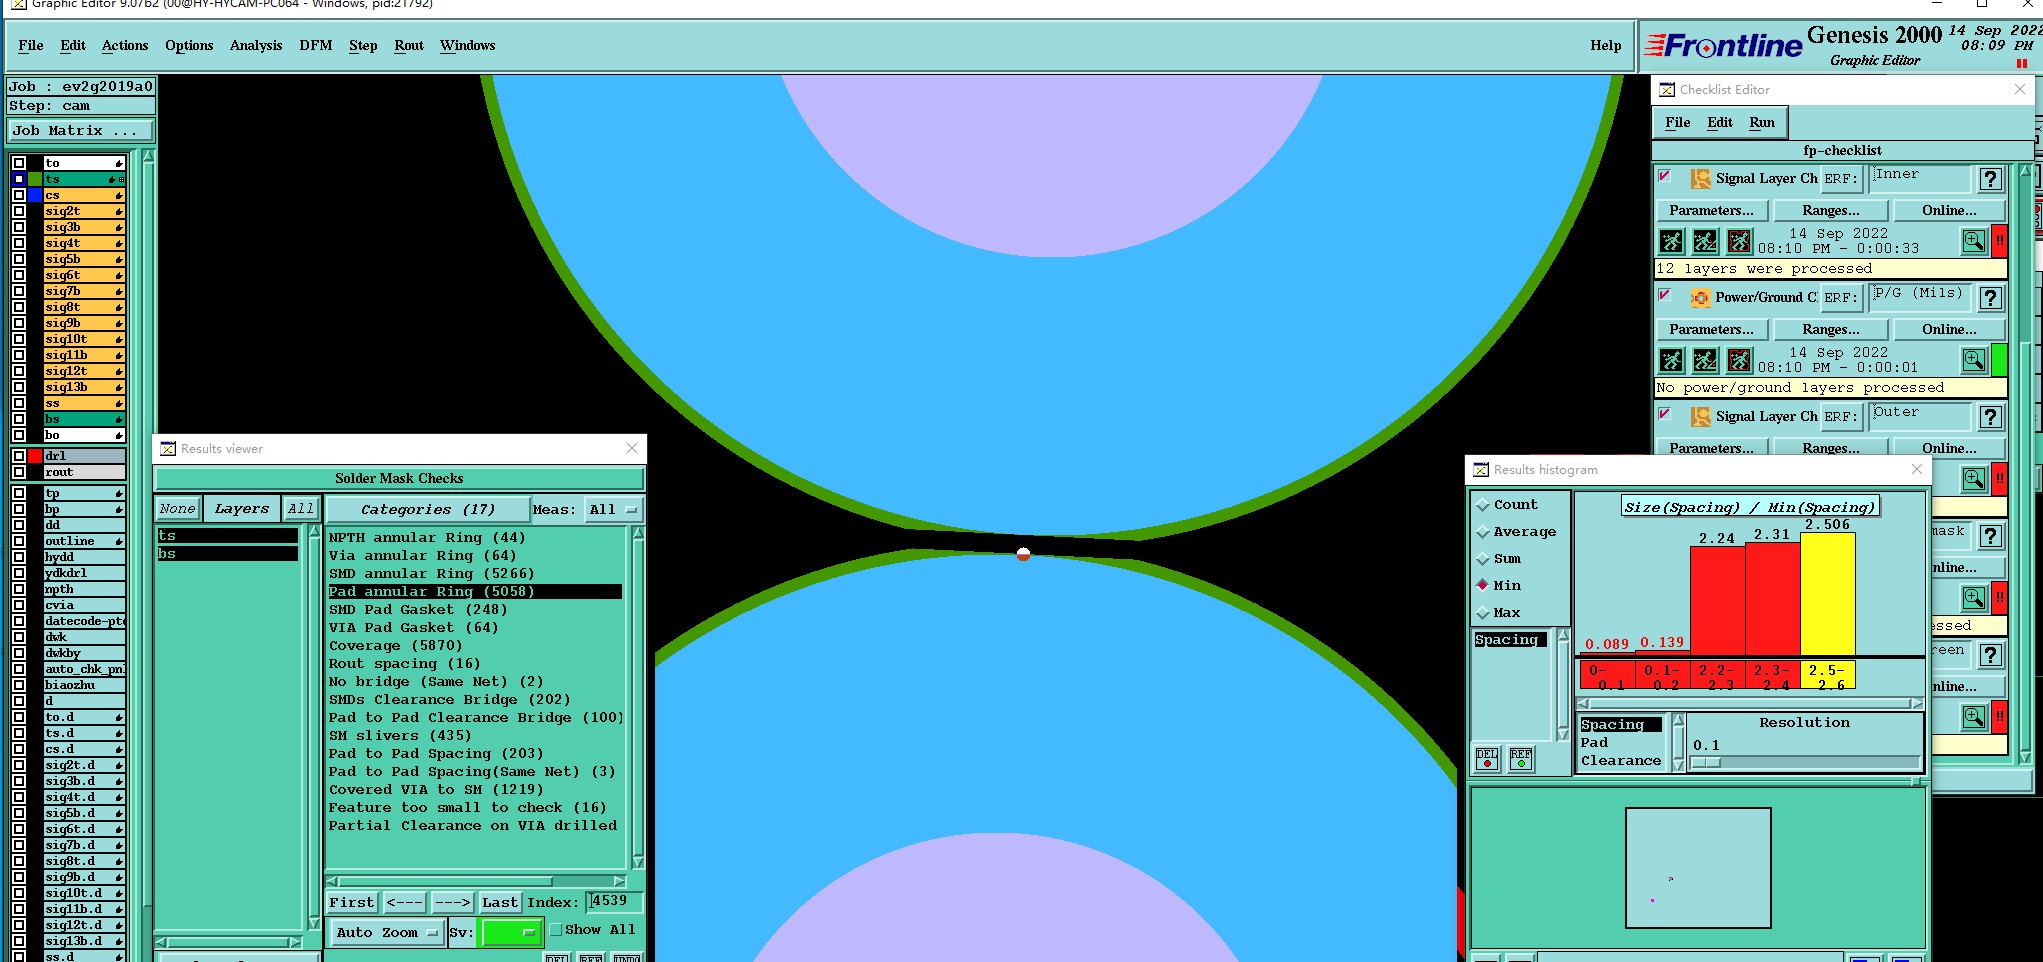The height and width of the screenshot is (962, 2043).
Task: Click Resolution slider in histogram
Action: coord(1804,763)
